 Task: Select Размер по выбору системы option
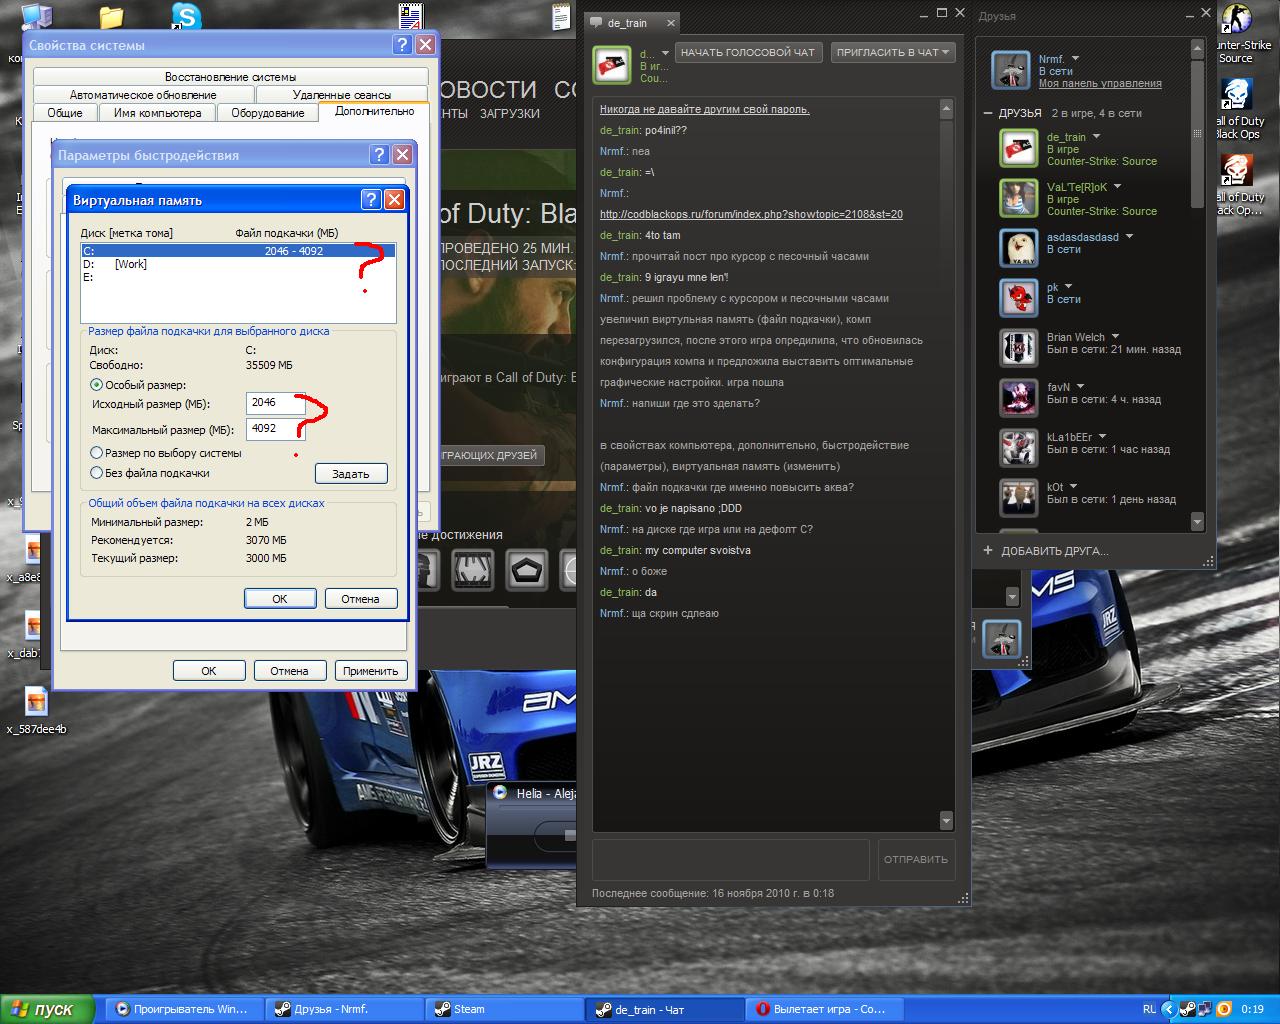coord(97,453)
